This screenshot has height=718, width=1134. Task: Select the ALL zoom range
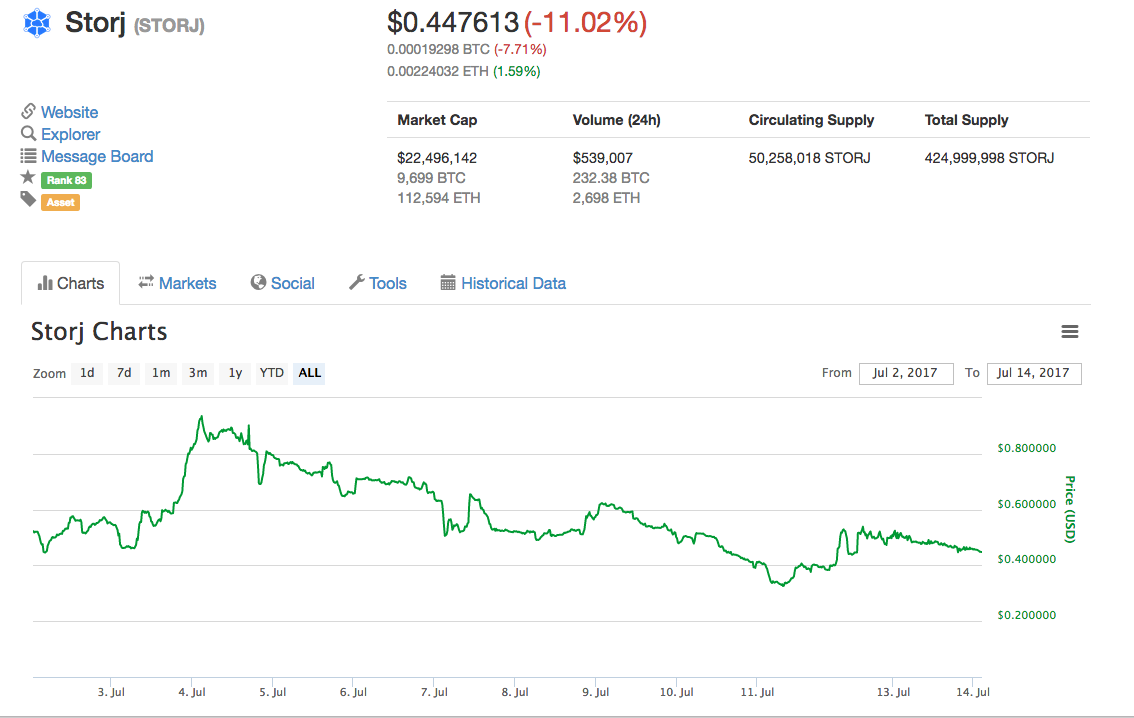pos(310,373)
